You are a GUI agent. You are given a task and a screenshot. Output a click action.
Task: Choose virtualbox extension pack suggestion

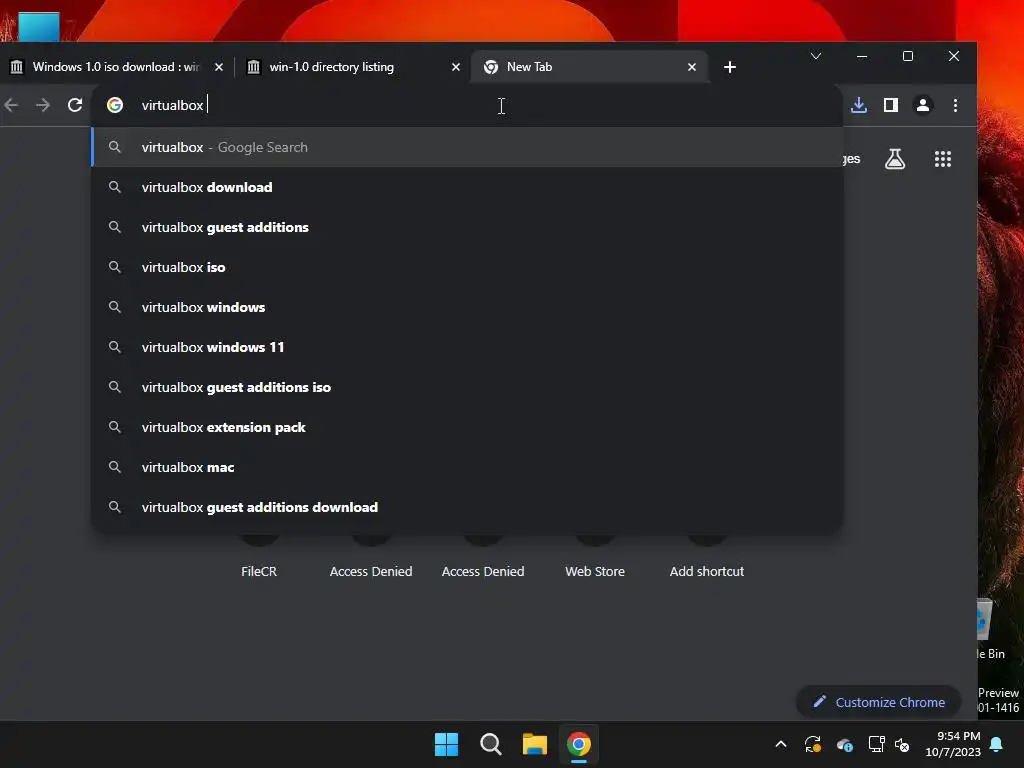(467, 427)
